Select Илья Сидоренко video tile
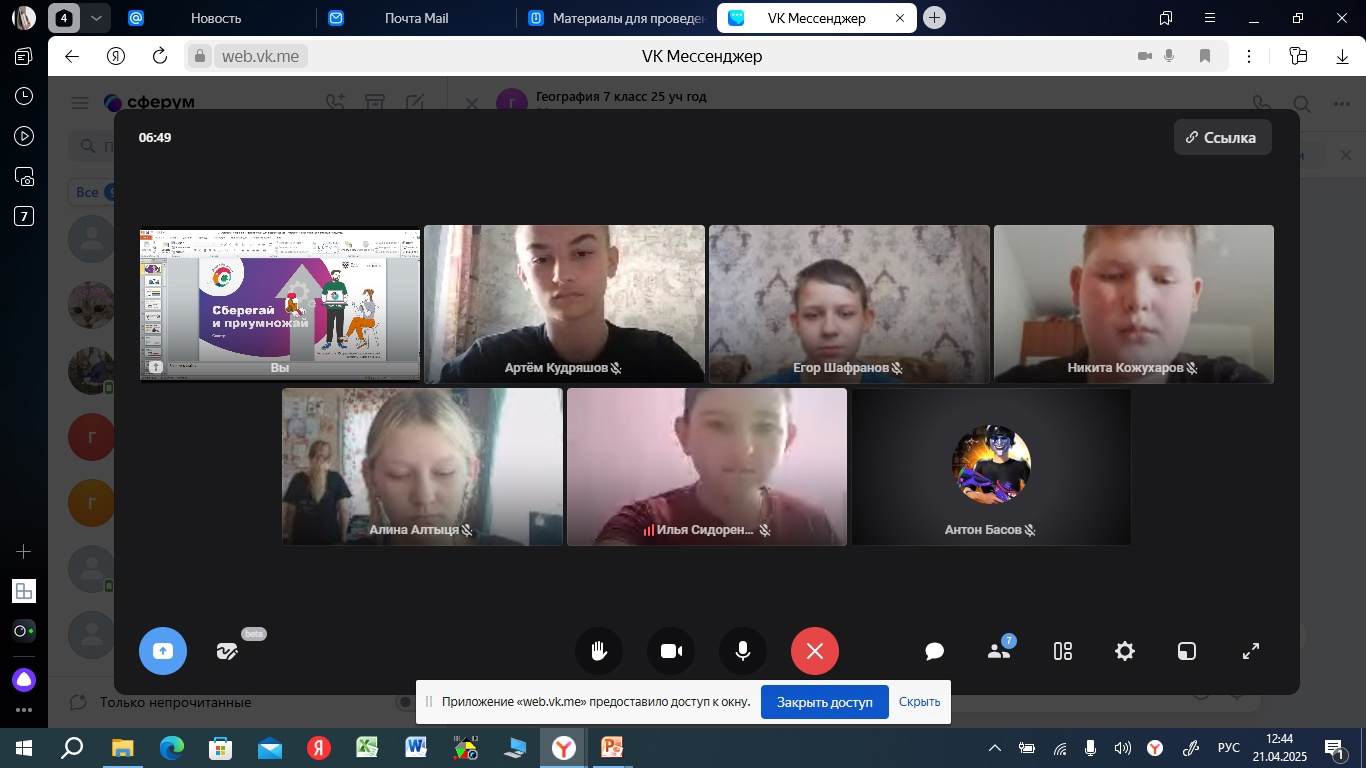This screenshot has width=1366, height=768. tap(706, 467)
